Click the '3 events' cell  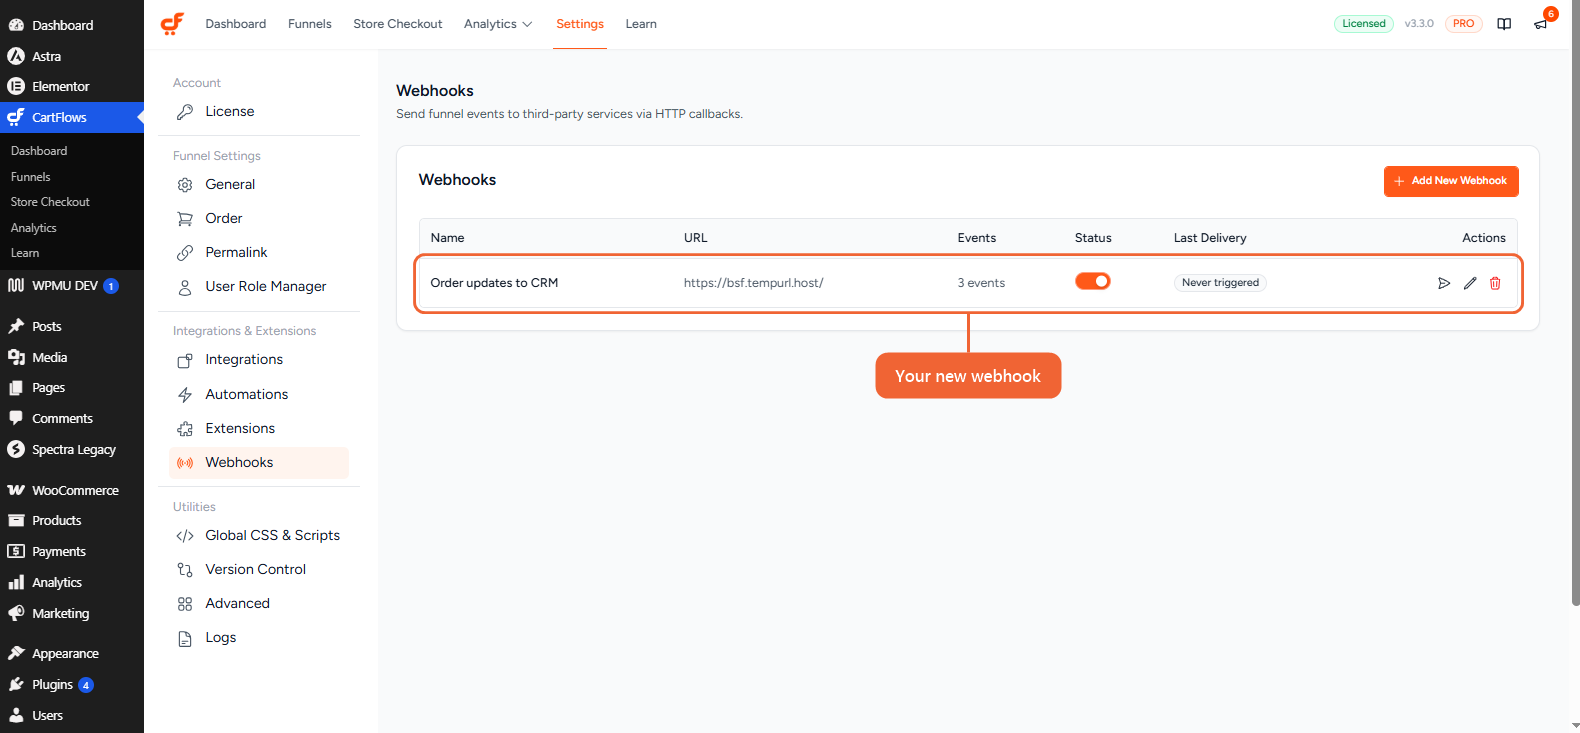(981, 283)
